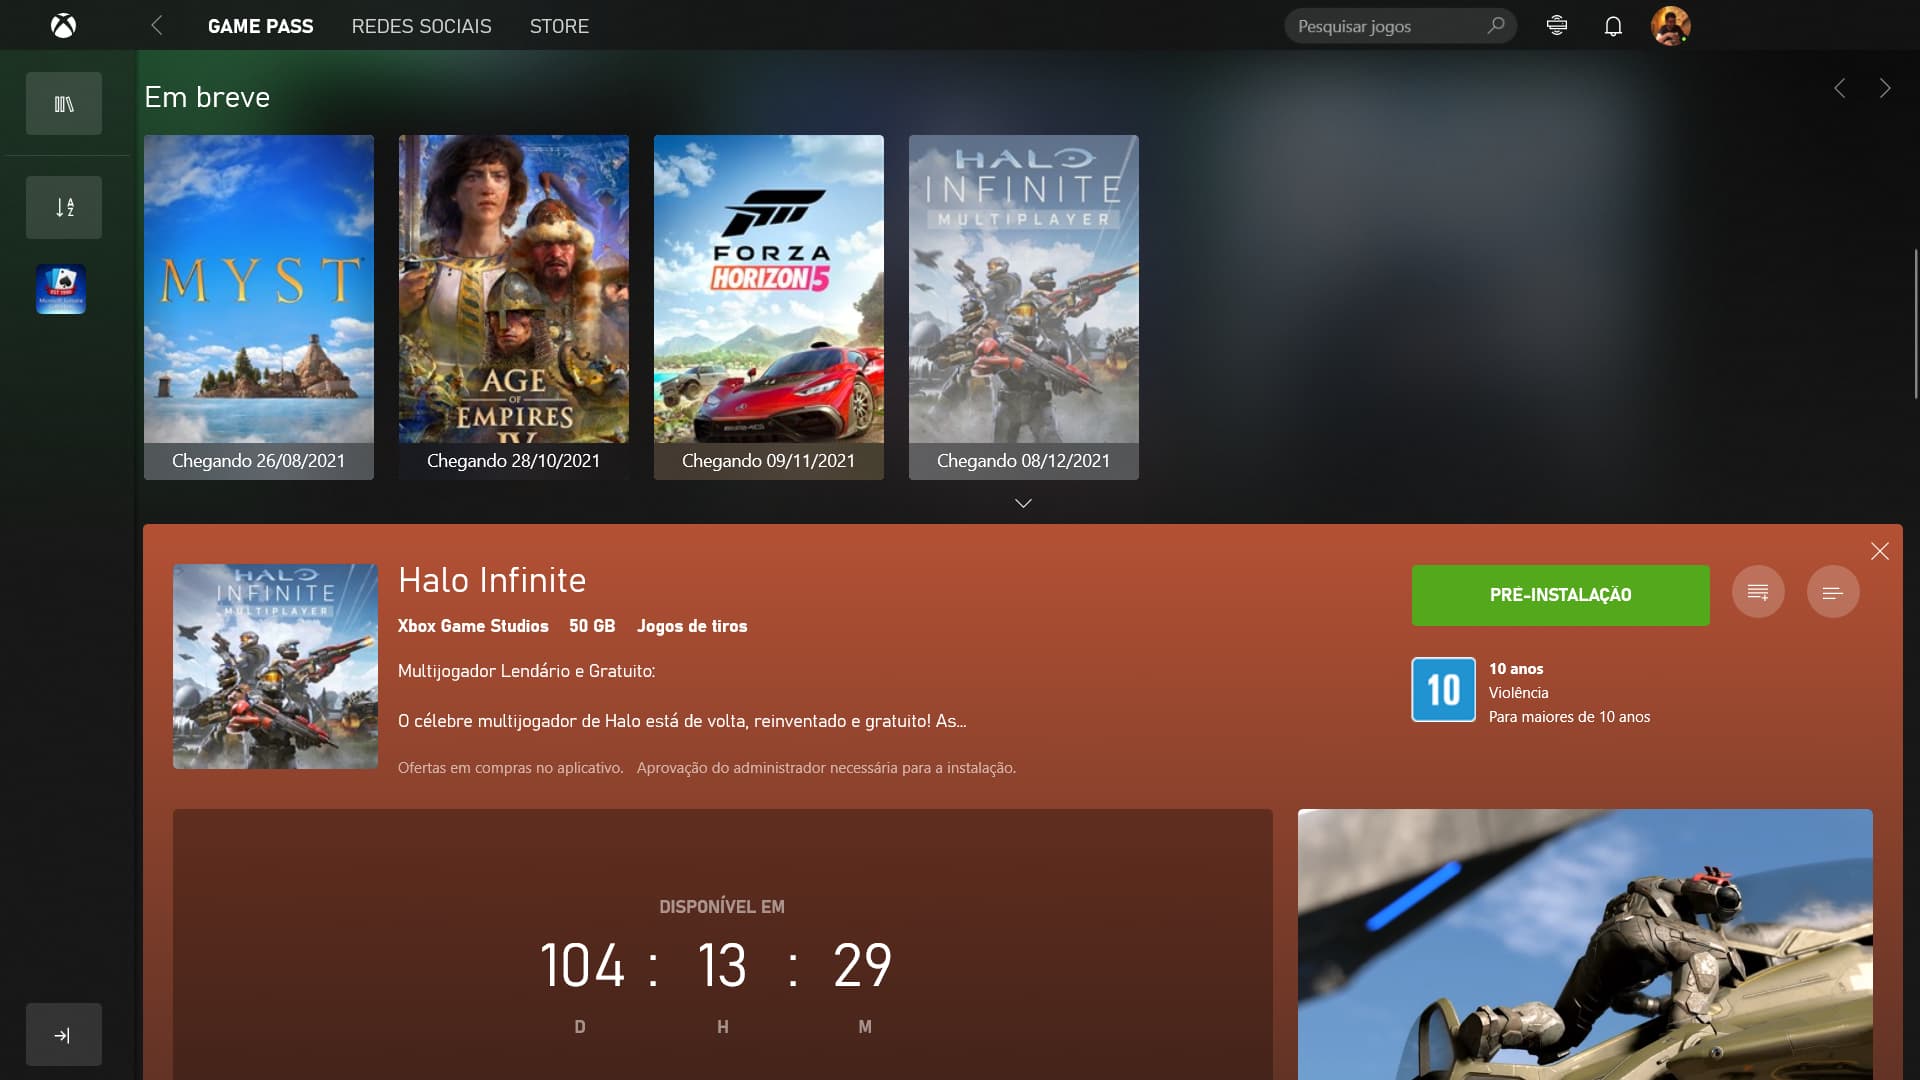Image resolution: width=1920 pixels, height=1080 pixels.
Task: Switch to REDES SOCIAIS tab
Action: click(x=421, y=26)
